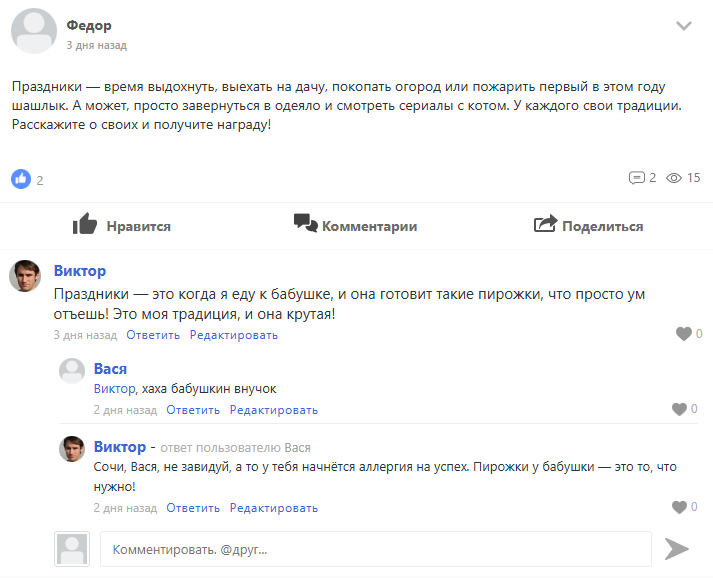This screenshot has width=713, height=578.
Task: Like Виктор's reply to Вася with heart
Action: [679, 507]
